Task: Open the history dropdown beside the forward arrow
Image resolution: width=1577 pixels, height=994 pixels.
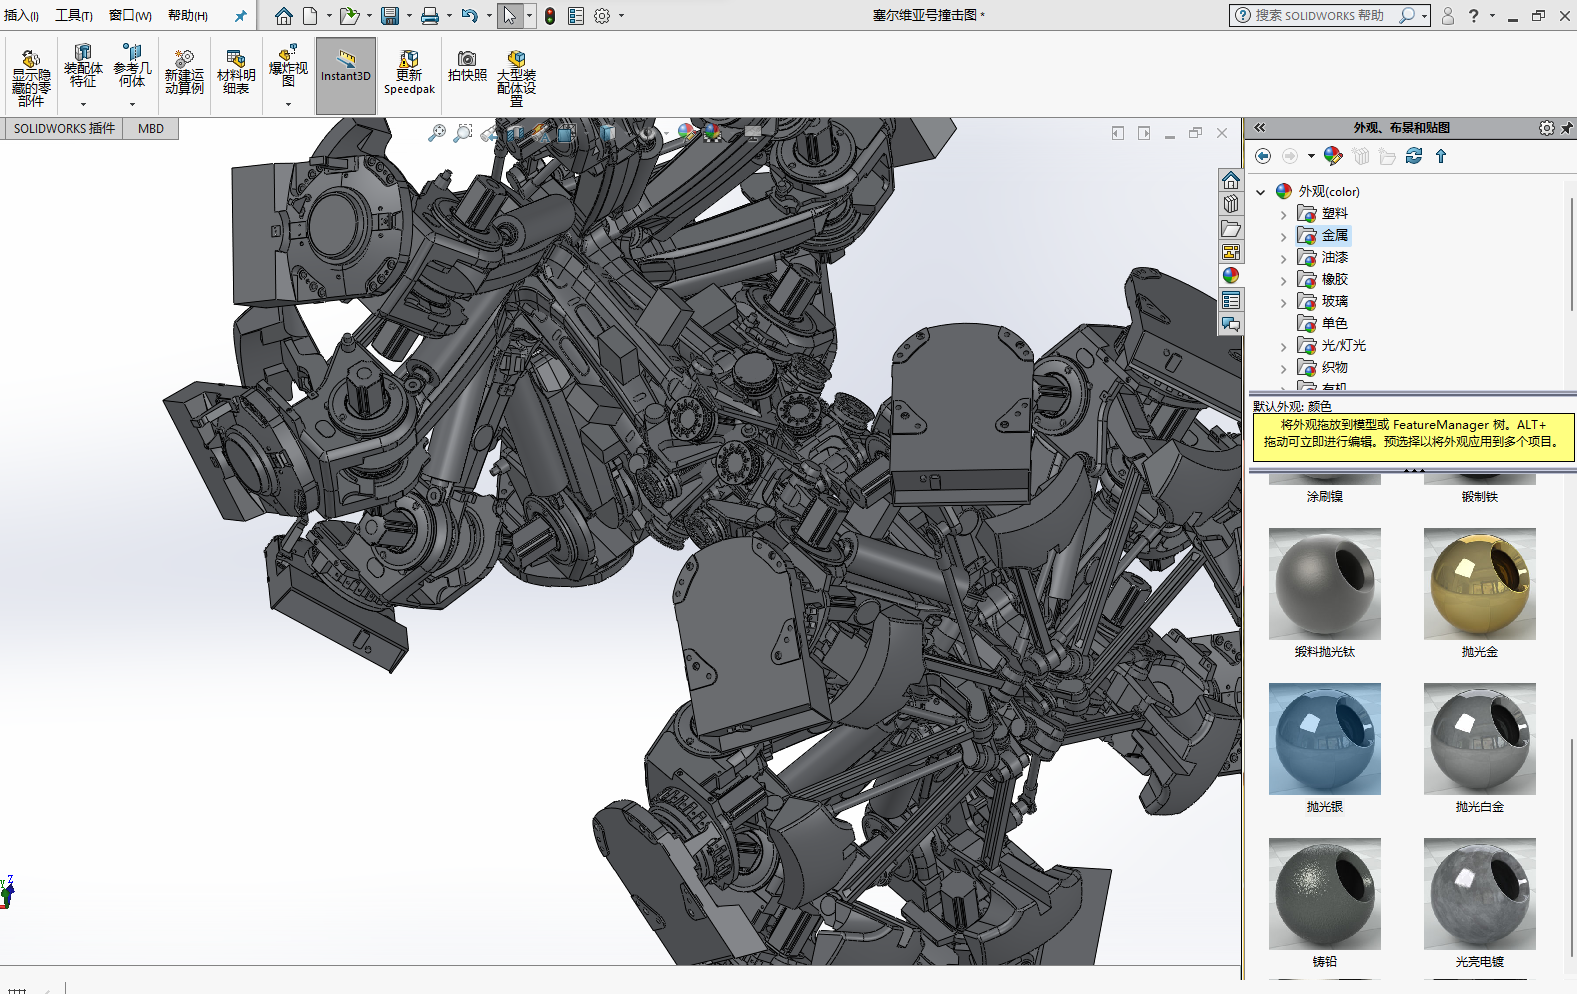Action: coord(1311,156)
